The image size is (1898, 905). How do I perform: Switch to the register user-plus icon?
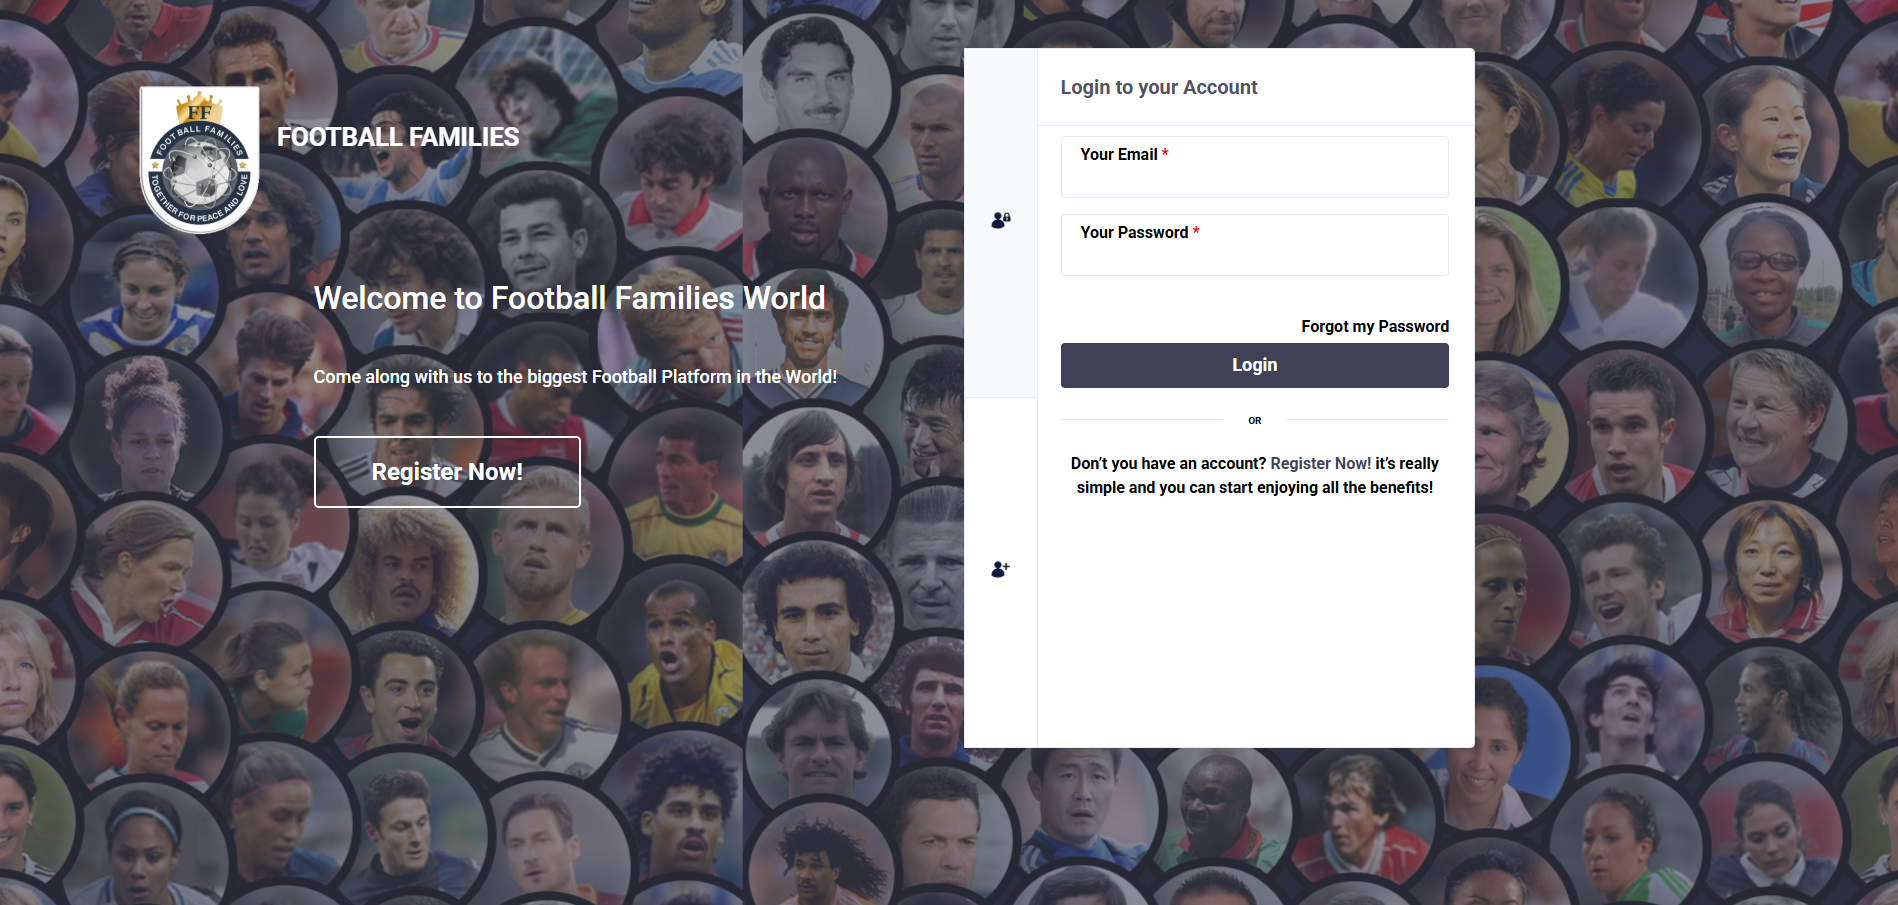click(1000, 569)
